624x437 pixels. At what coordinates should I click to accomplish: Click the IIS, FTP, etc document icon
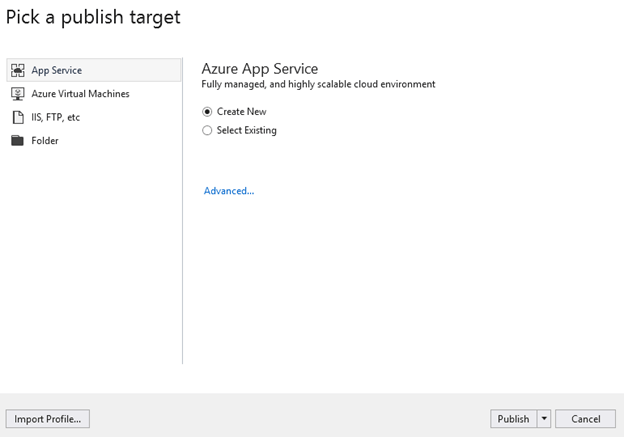click(x=18, y=117)
